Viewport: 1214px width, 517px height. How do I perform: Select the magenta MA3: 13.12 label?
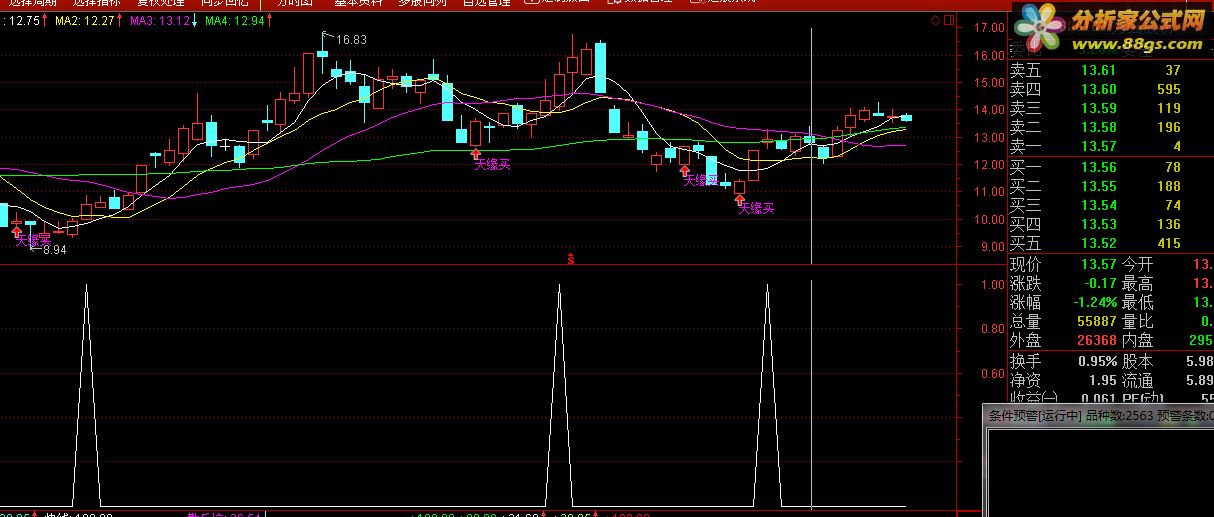160,20
